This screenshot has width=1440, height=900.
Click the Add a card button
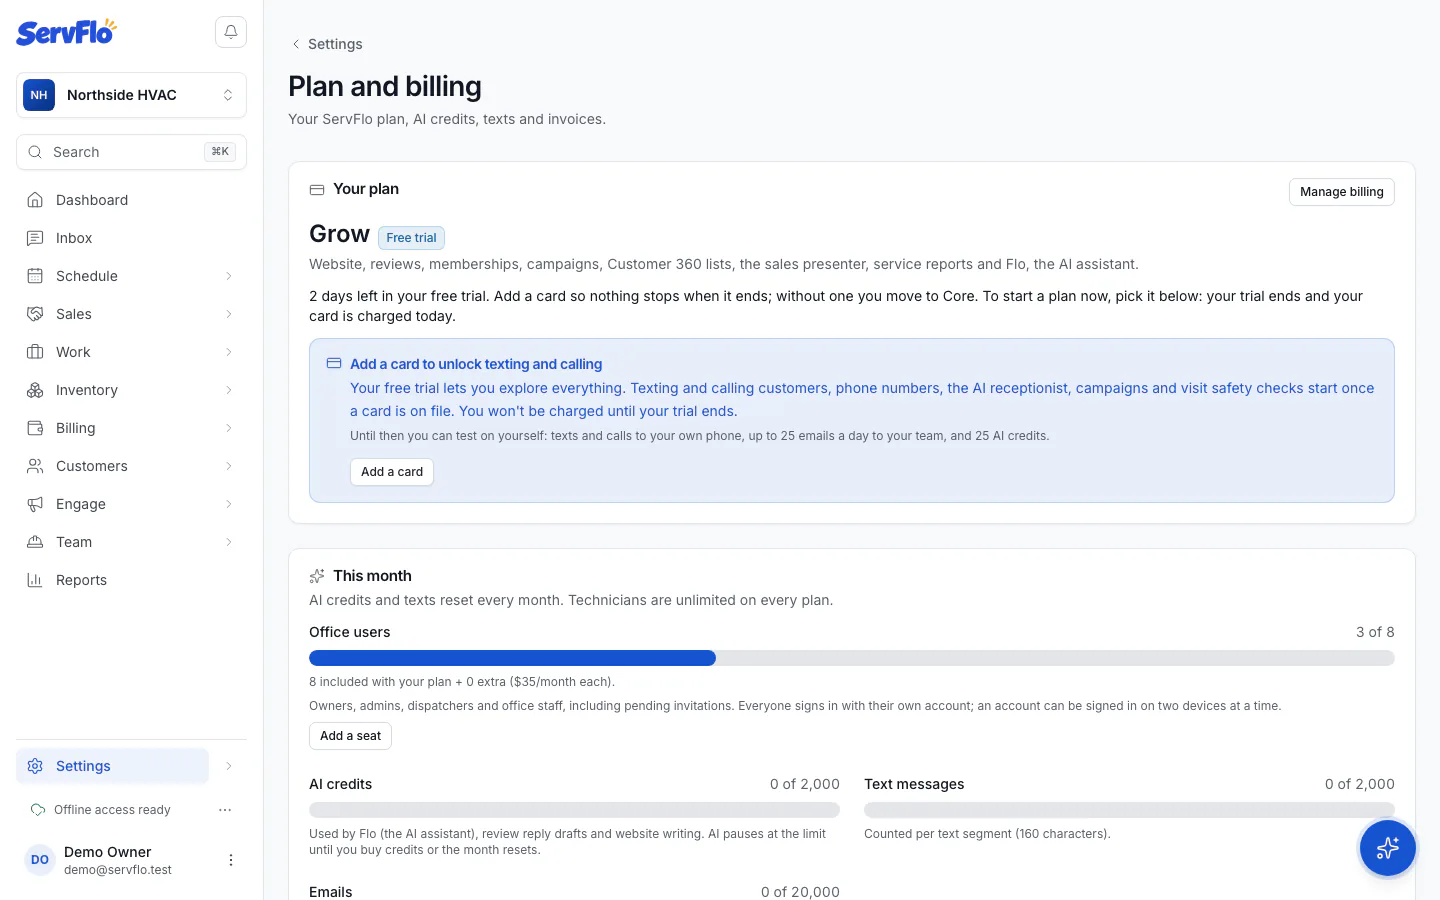pyautogui.click(x=392, y=472)
